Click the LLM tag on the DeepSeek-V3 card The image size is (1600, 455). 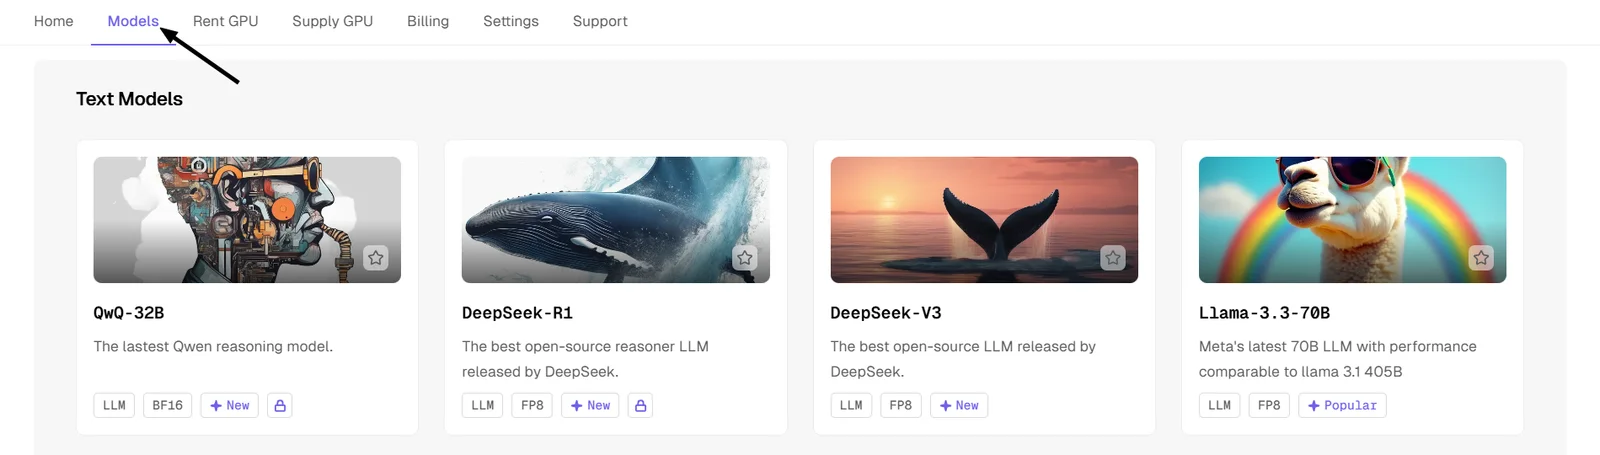(851, 405)
